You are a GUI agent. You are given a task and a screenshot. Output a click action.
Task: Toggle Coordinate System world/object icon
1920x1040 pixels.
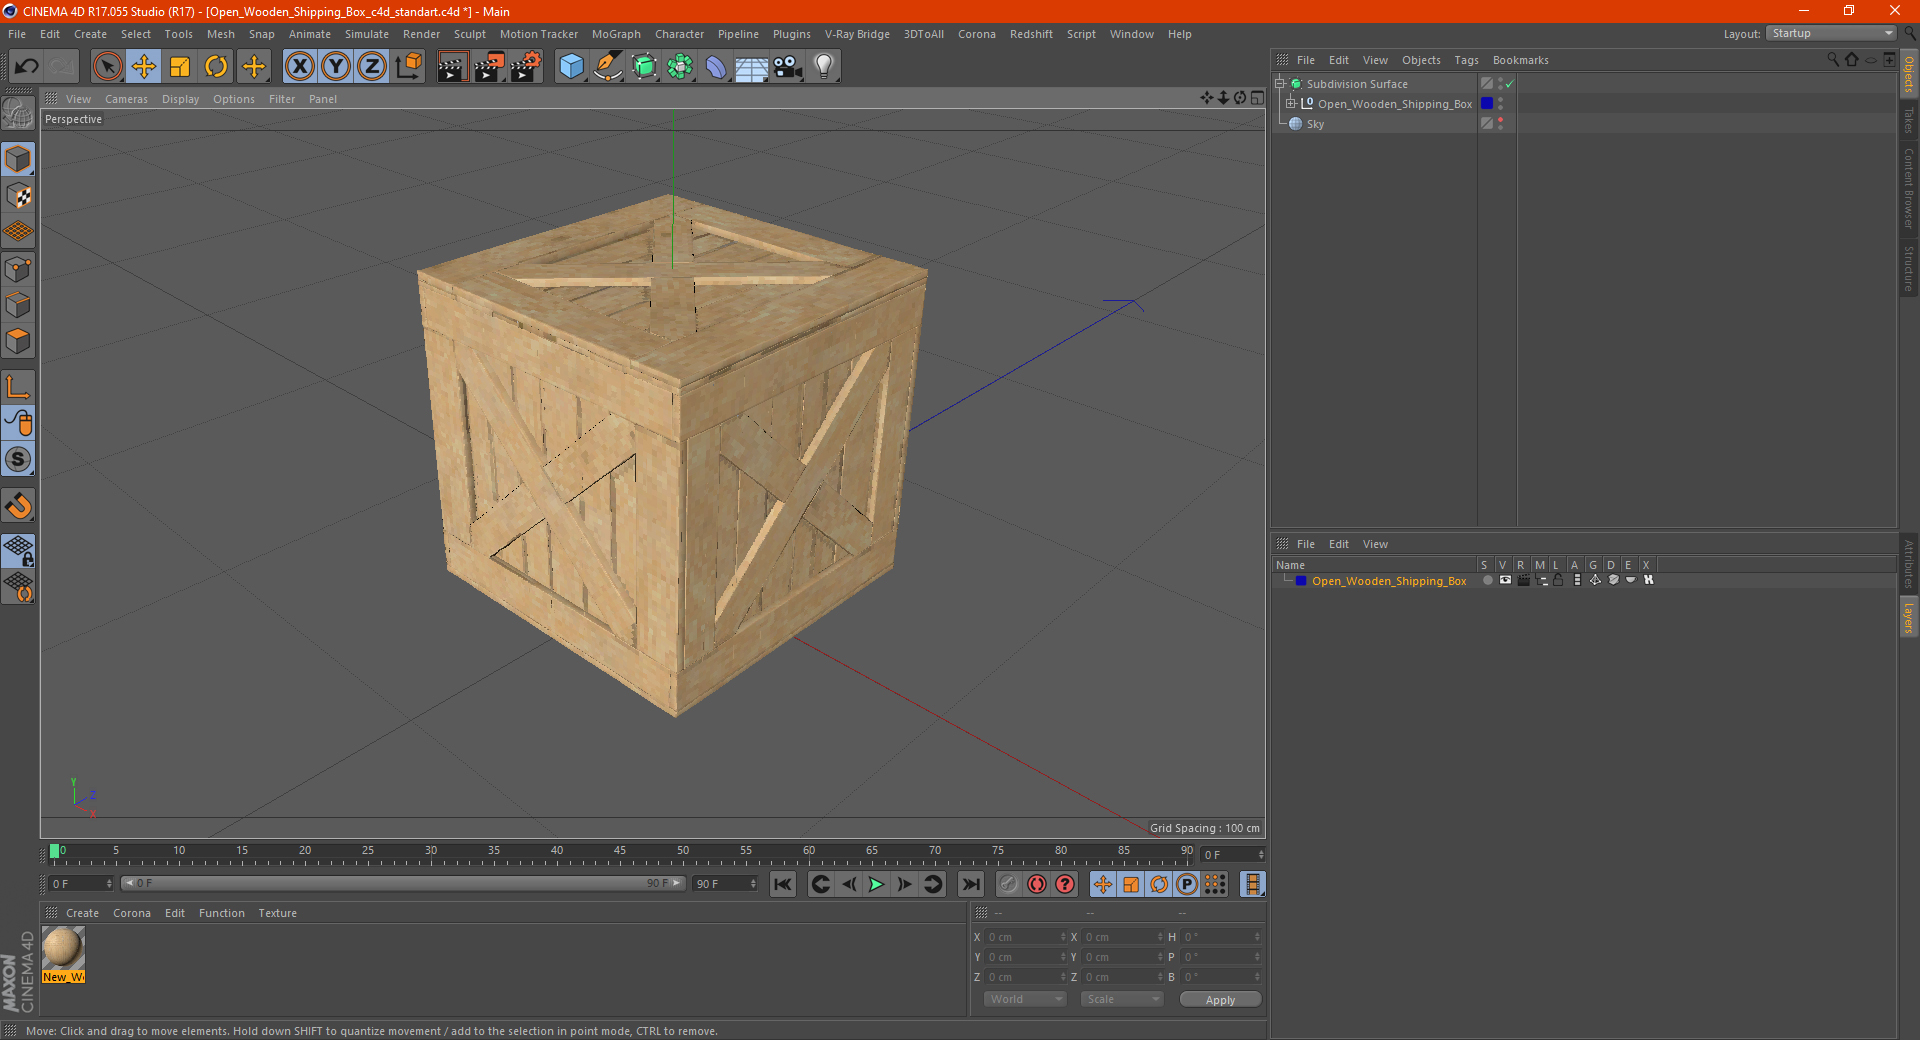[409, 67]
